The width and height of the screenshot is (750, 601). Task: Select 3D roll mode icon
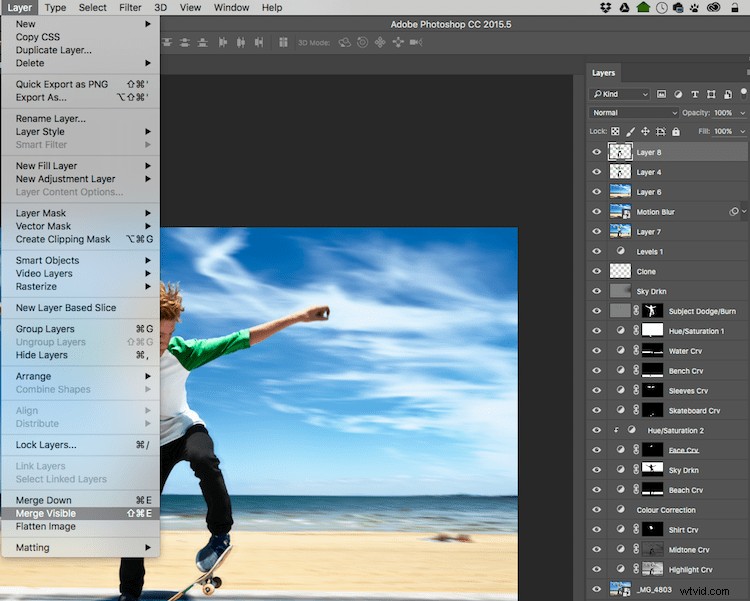[x=363, y=43]
